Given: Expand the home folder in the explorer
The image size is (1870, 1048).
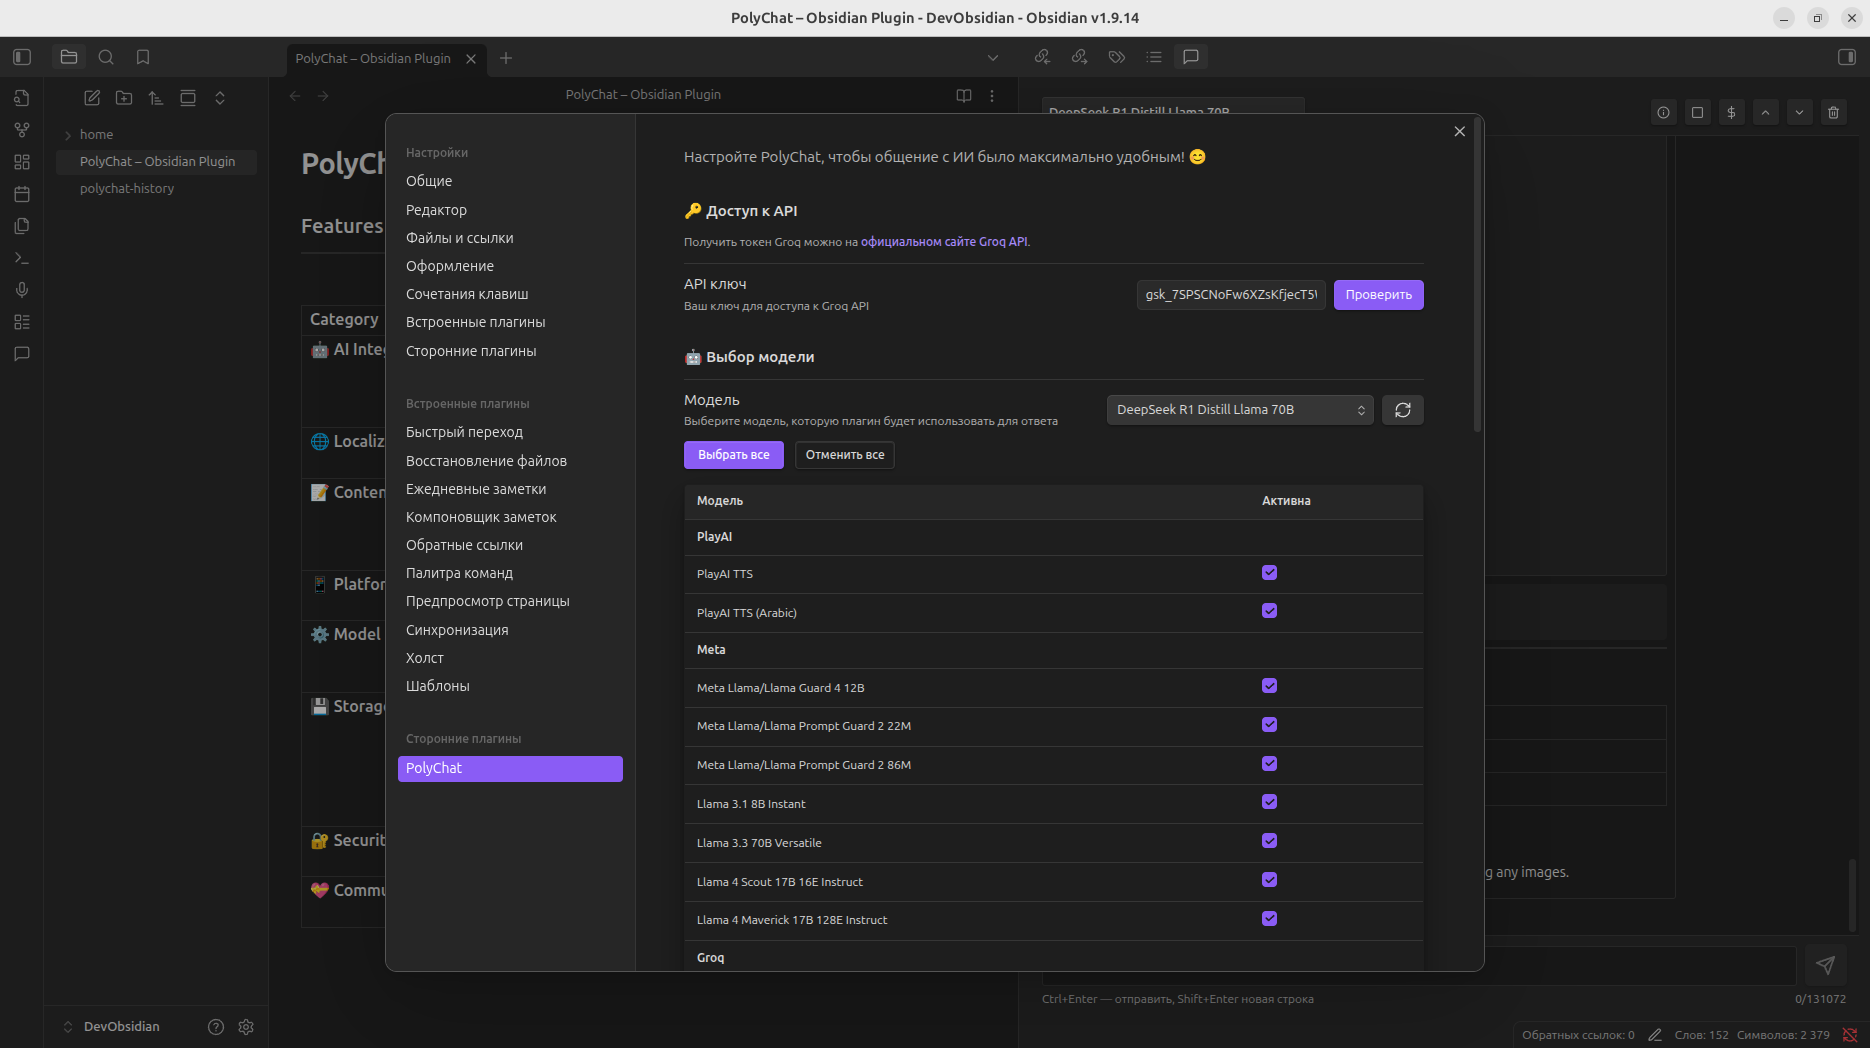Looking at the screenshot, I should 67,134.
